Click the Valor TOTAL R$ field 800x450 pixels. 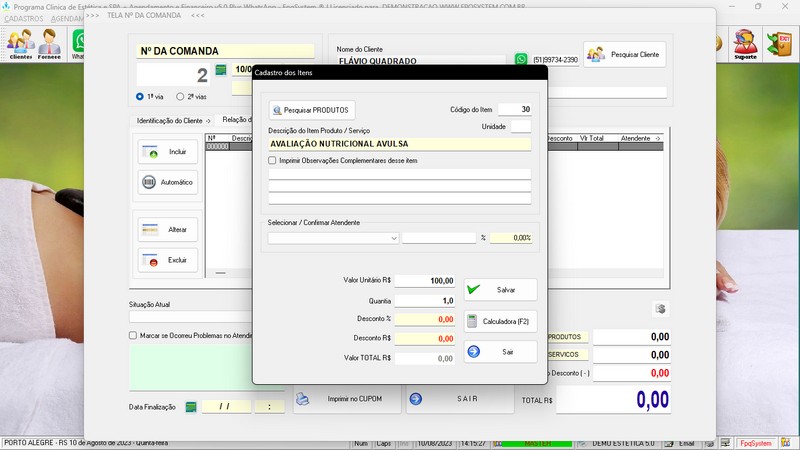(424, 358)
